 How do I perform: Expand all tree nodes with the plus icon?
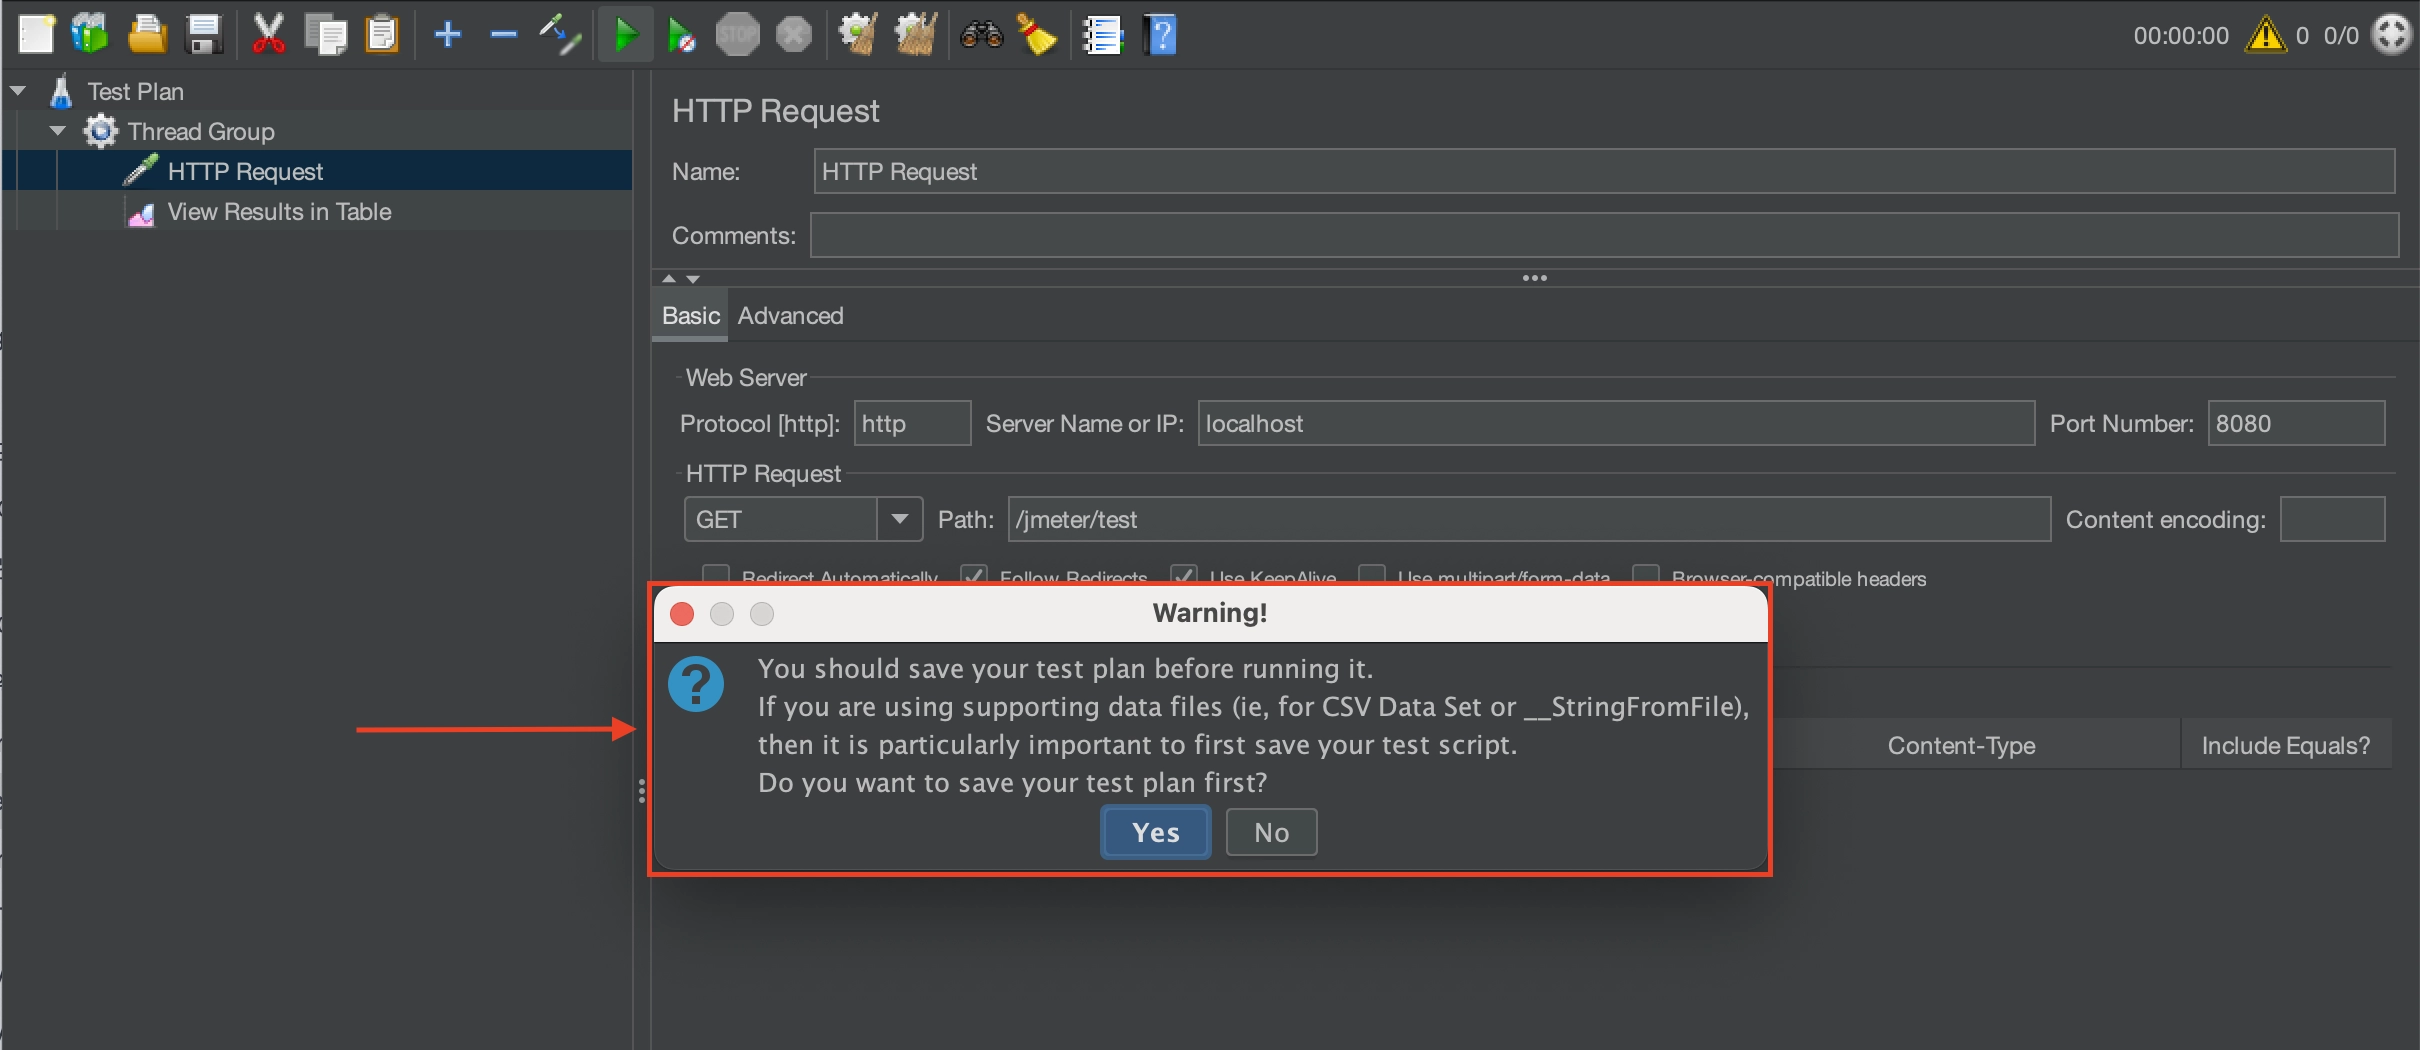(448, 35)
